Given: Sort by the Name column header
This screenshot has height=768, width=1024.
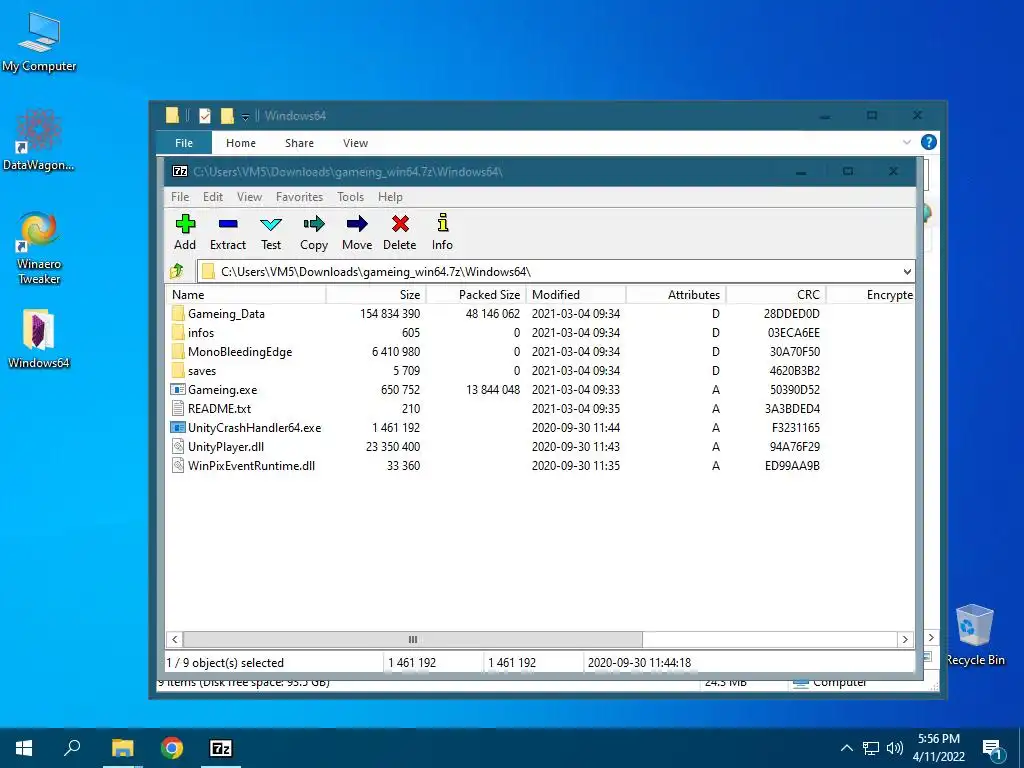Looking at the screenshot, I should pyautogui.click(x=246, y=295).
